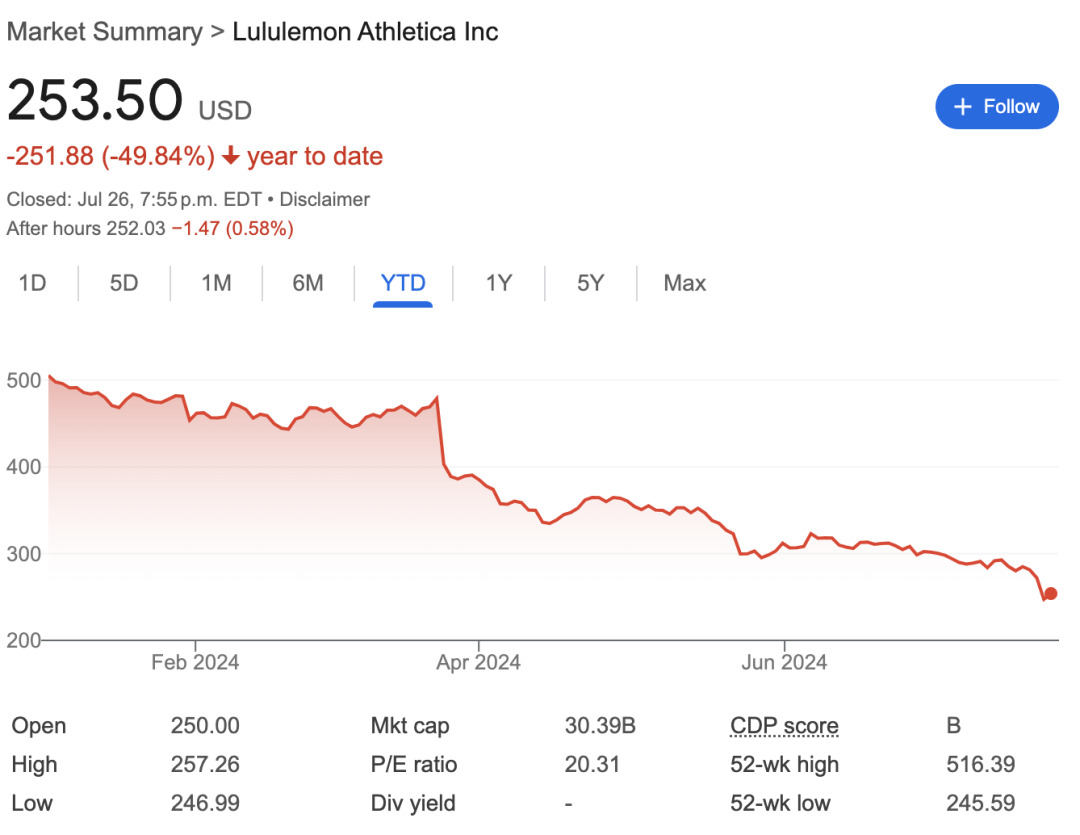Open the Disclaimer link

coord(324,199)
